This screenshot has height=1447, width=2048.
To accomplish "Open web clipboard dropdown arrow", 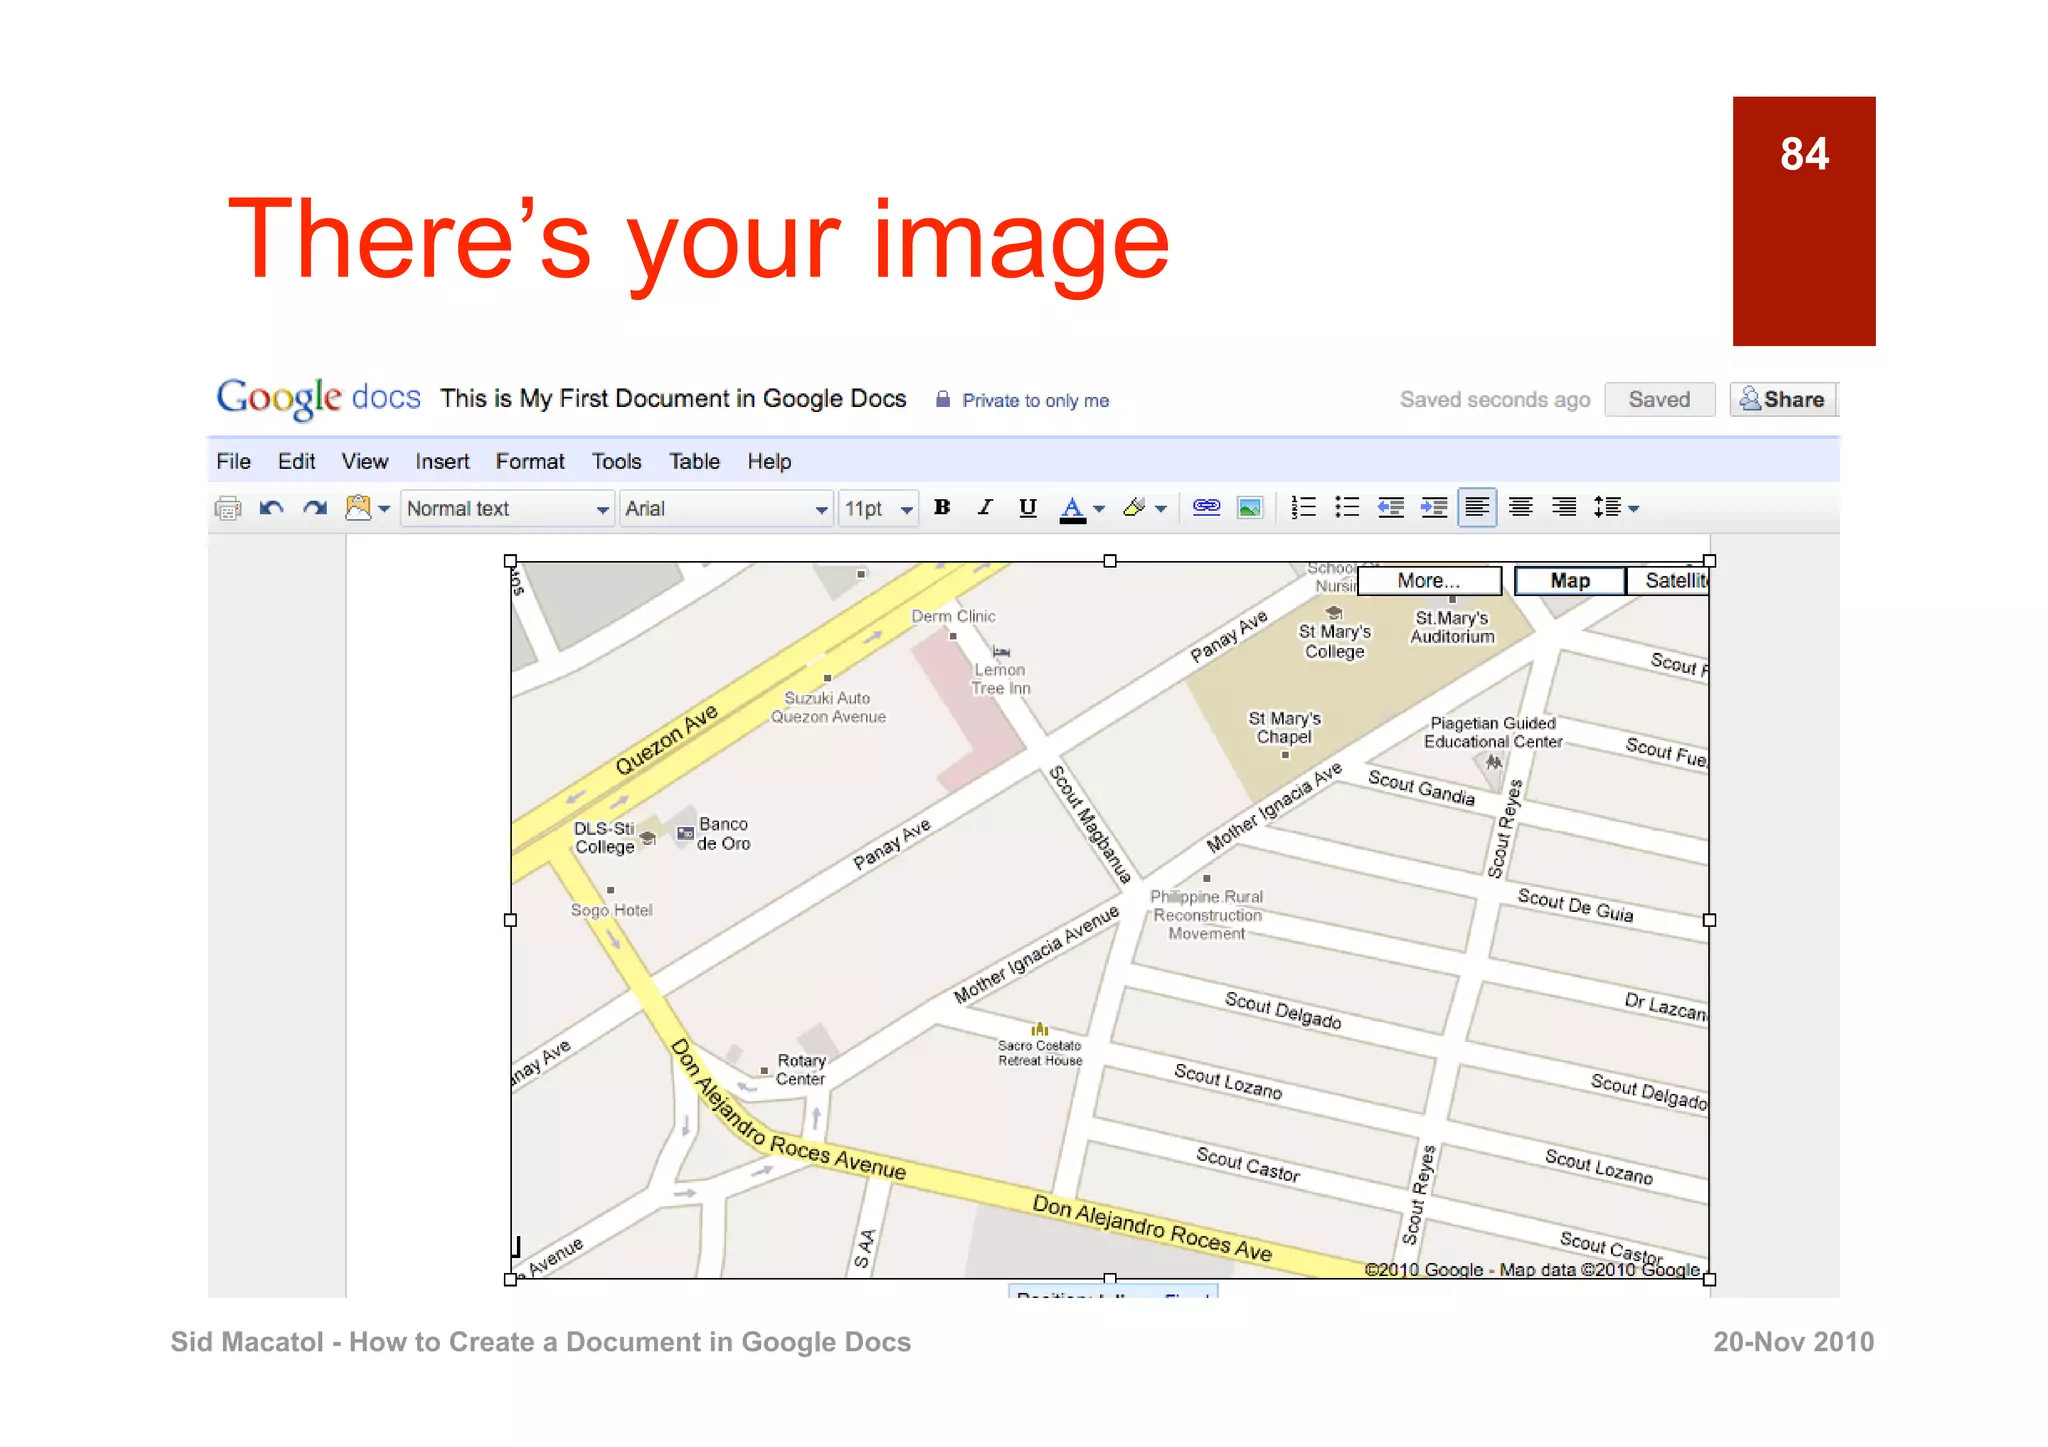I will 384,509.
